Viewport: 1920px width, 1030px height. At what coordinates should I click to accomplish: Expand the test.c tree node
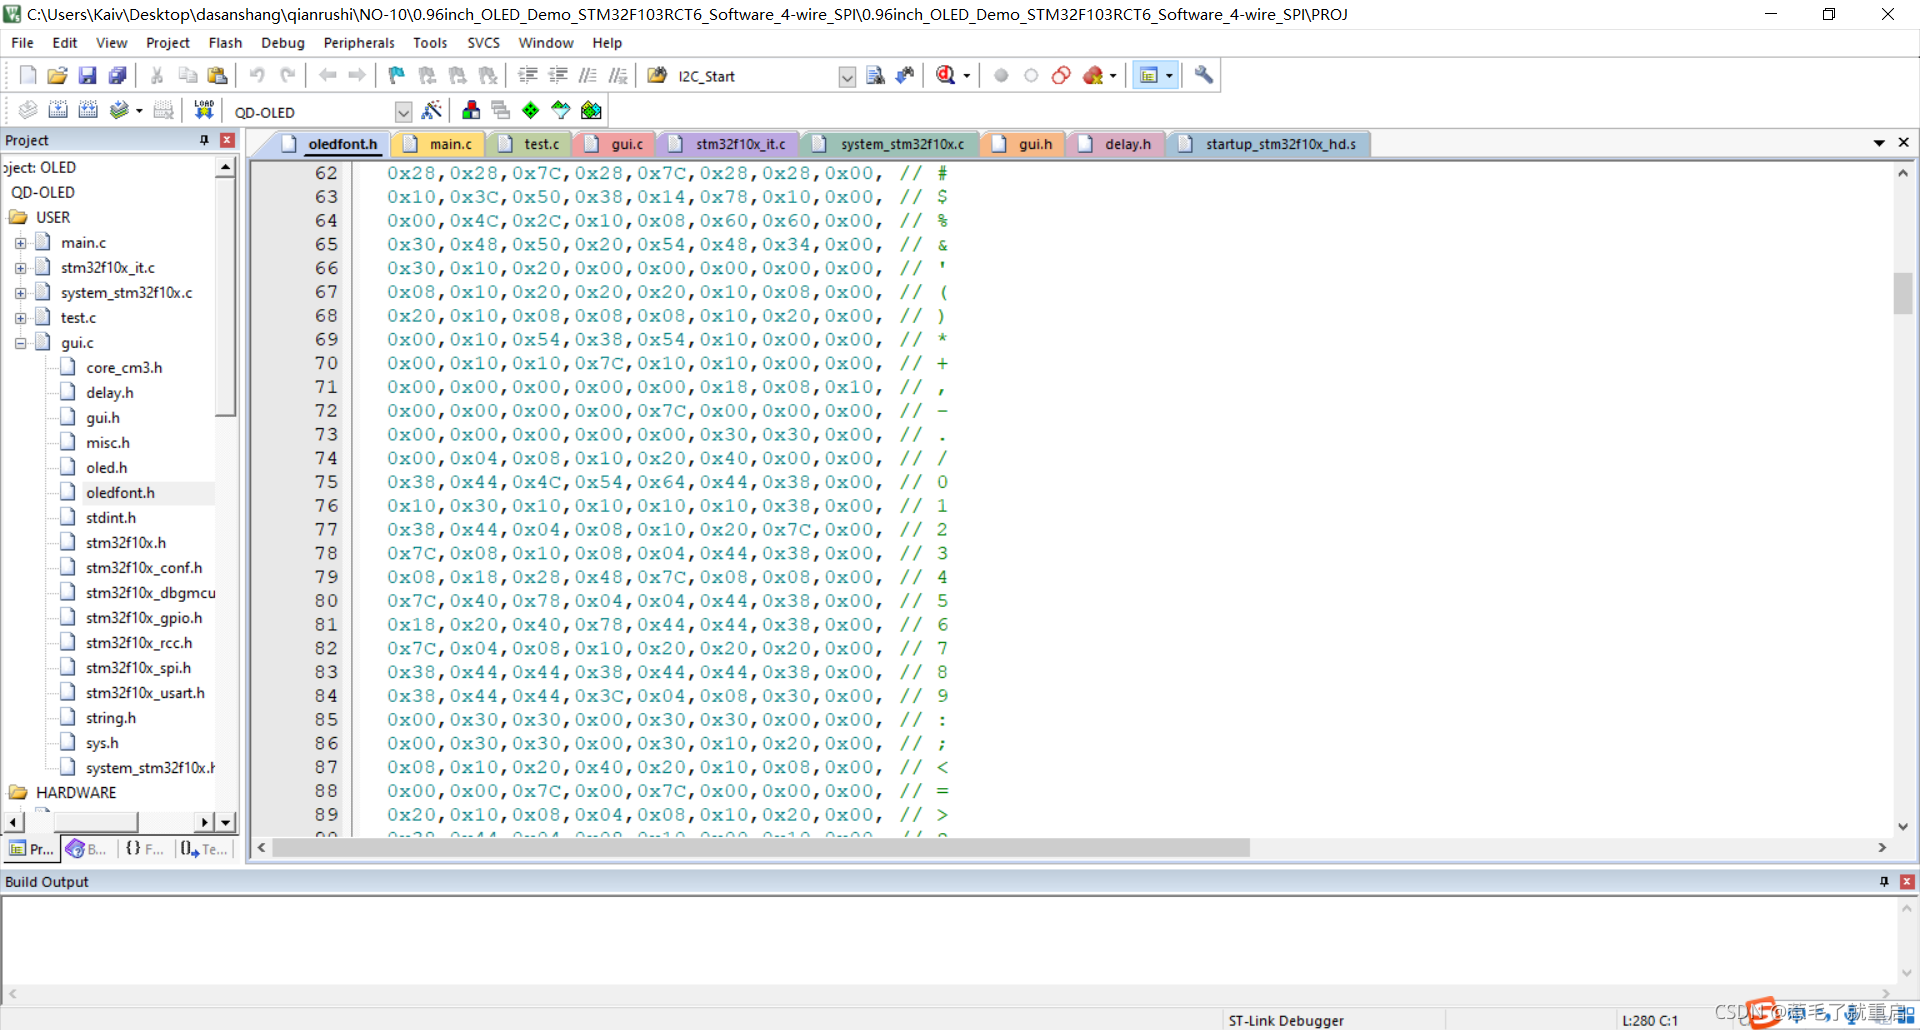tap(20, 318)
